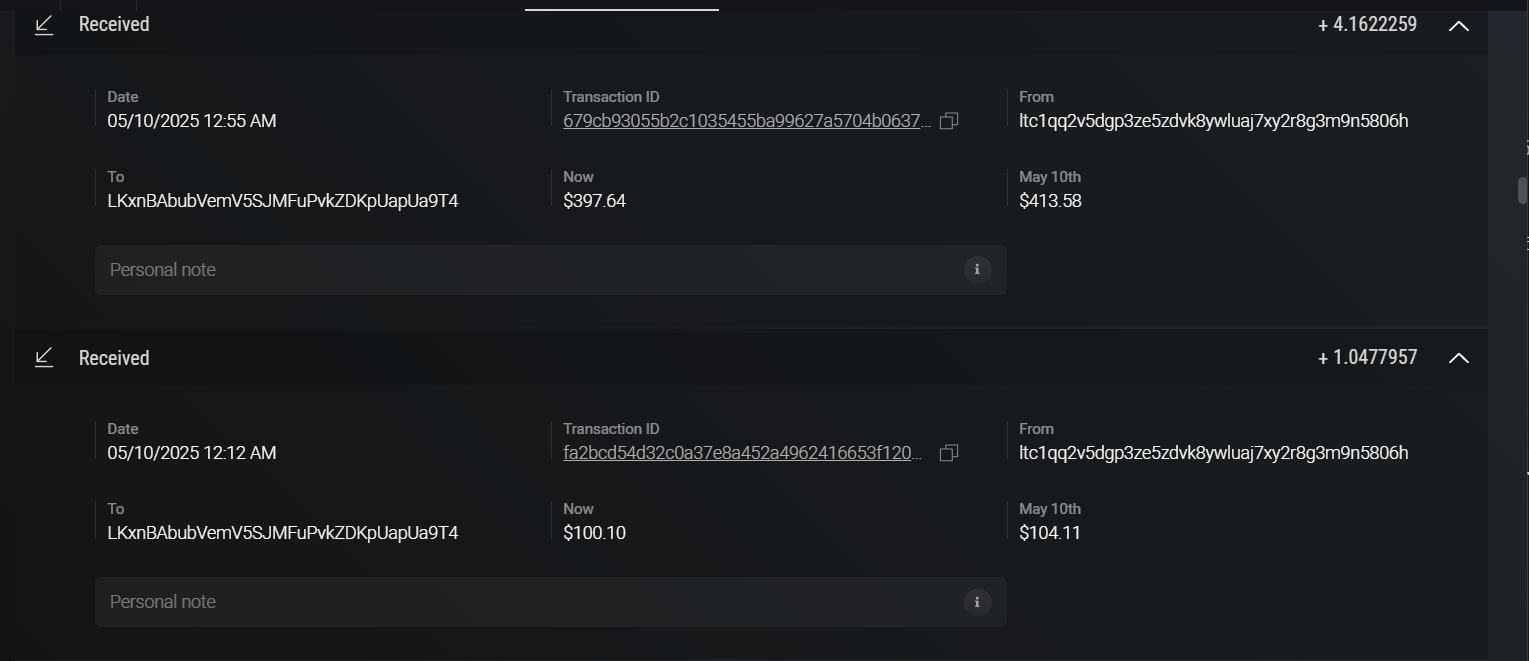
Task: Select the To LKxnBAbub address of the 12:55 AM transaction
Action: (283, 201)
